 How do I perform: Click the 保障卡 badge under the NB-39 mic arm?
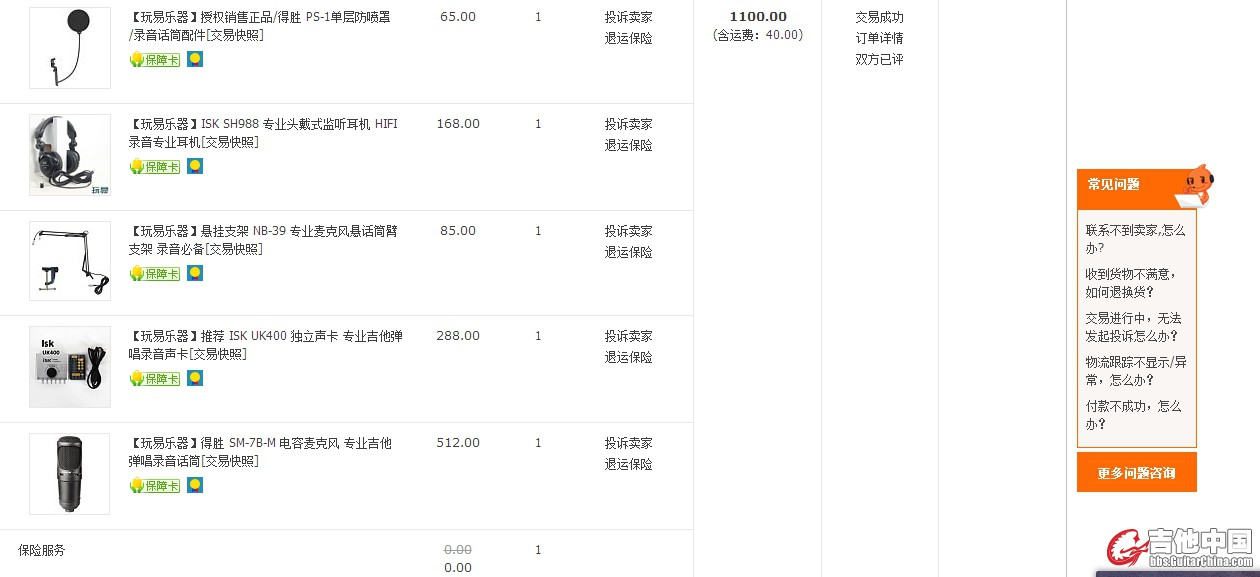click(155, 274)
